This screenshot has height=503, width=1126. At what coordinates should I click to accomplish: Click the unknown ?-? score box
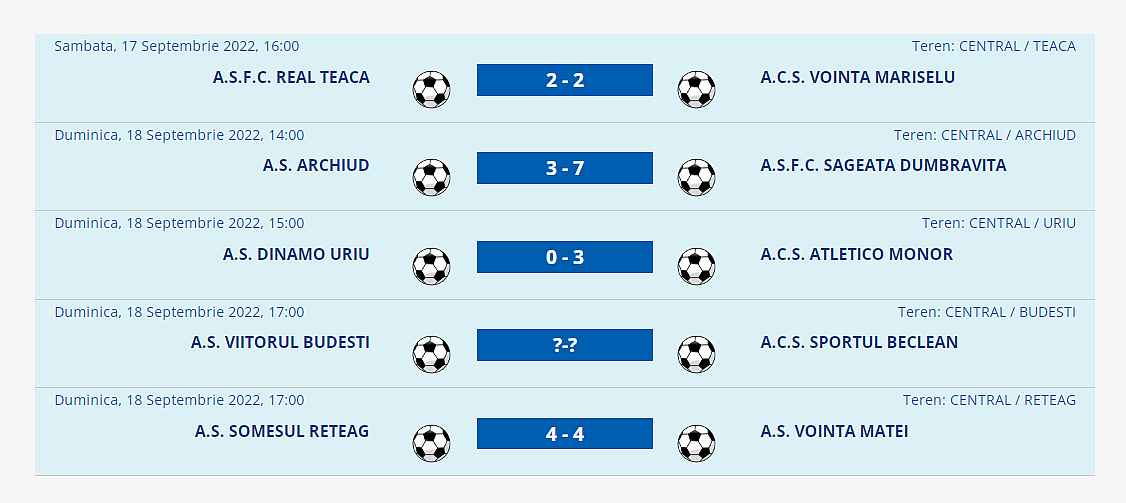564,345
